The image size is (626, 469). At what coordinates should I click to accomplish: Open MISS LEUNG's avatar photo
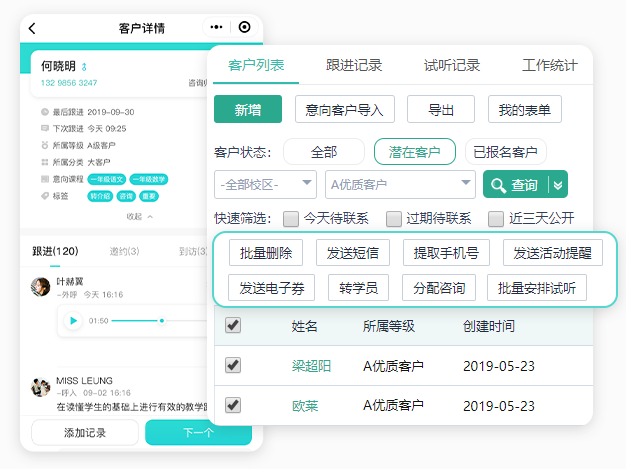coord(41,387)
